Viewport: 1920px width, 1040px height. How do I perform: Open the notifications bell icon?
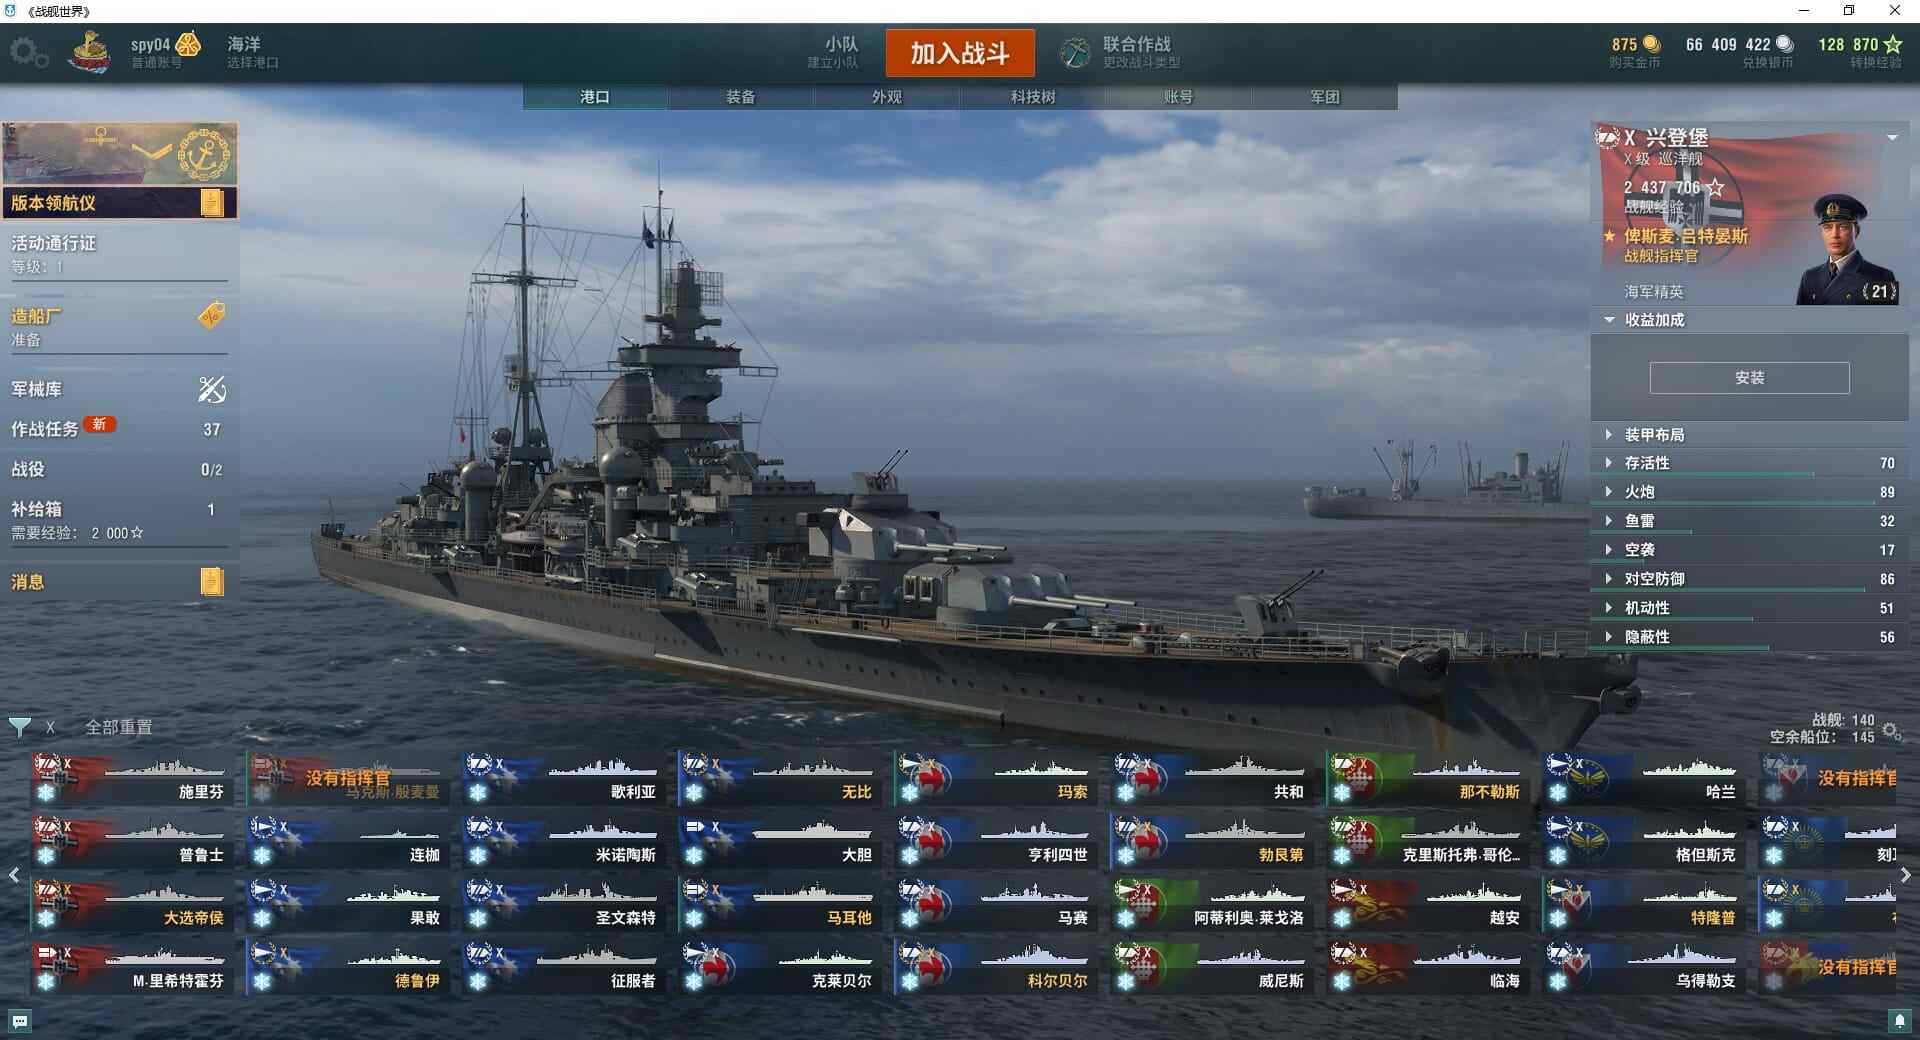point(1900,1021)
